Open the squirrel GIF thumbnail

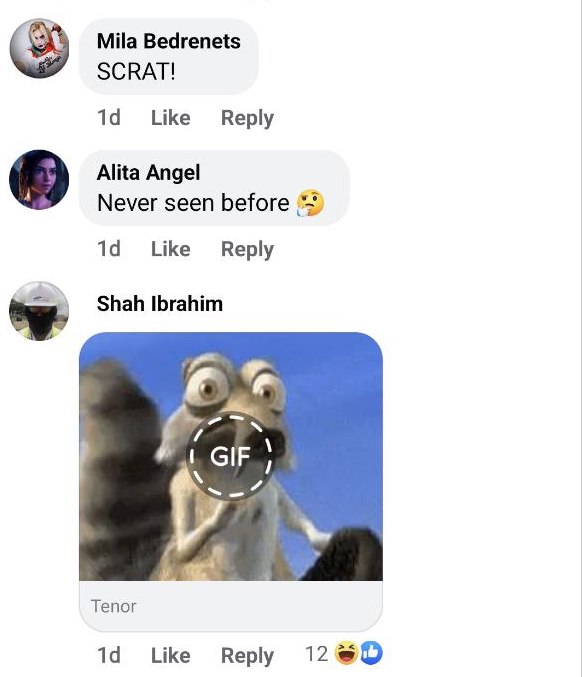[x=231, y=456]
